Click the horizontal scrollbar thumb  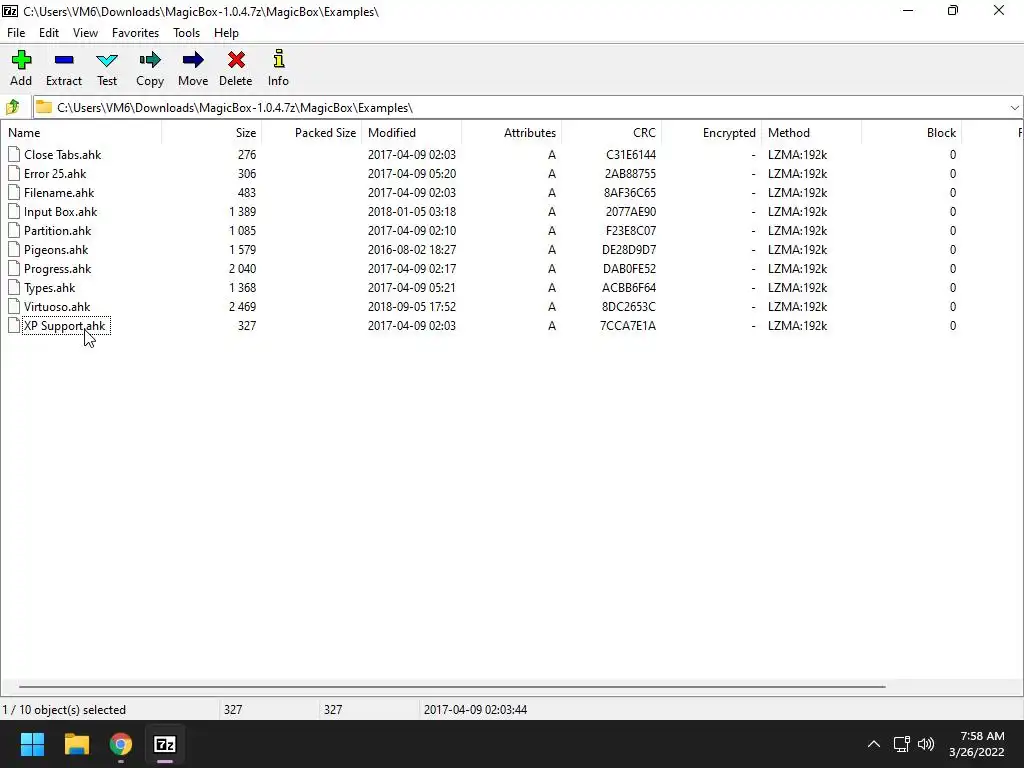point(452,686)
